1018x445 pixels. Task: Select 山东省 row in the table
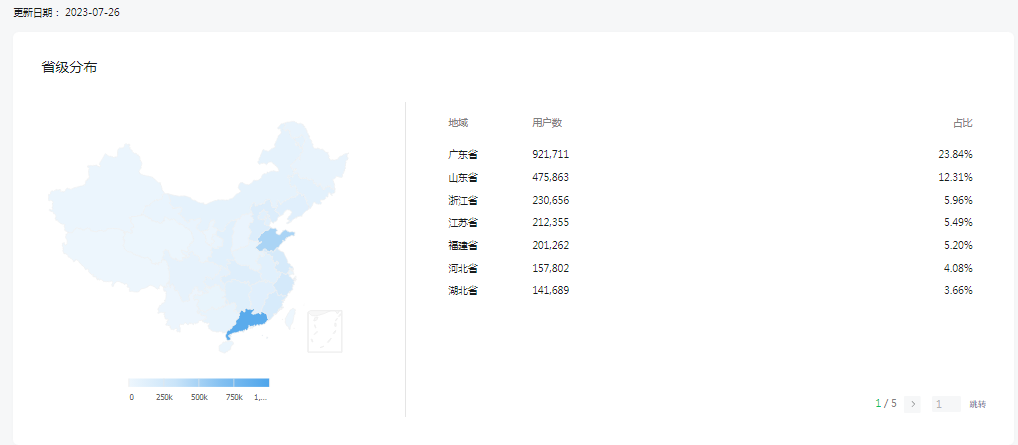tap(710, 177)
